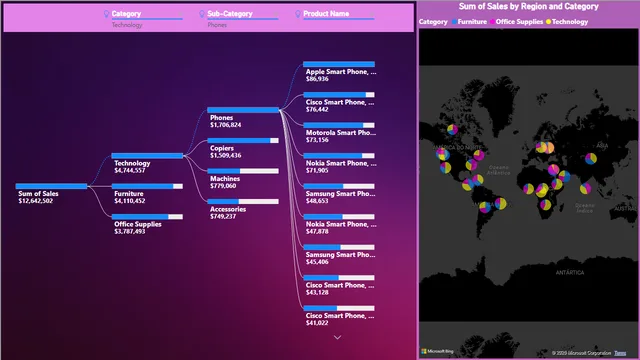
Task: Select Office Supplies in the map legend
Action: (516, 22)
